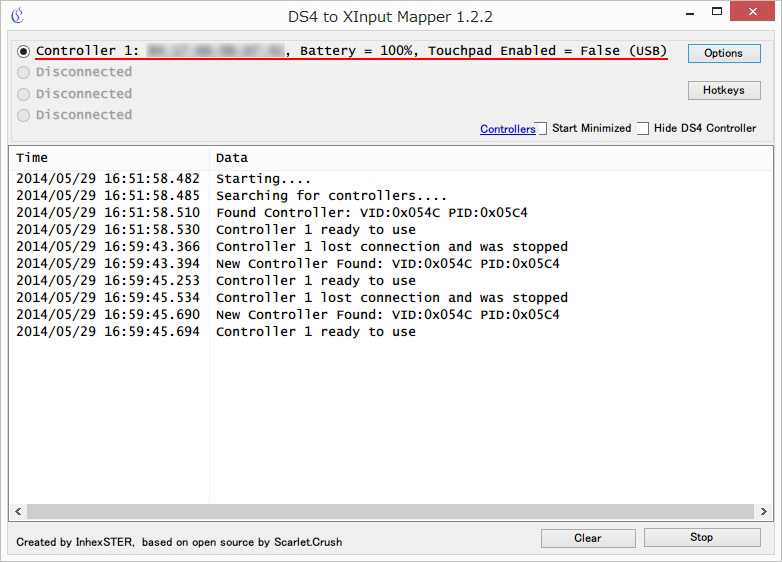Minimize the DS4 to XInput Mapper window
The width and height of the screenshot is (782, 562).
(x=690, y=13)
